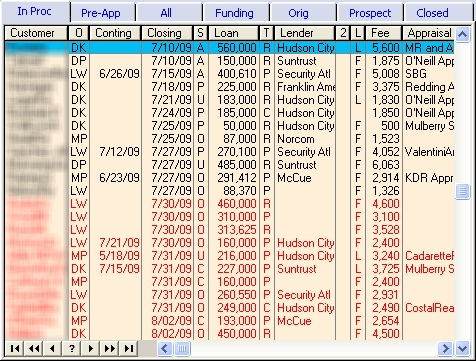Select the 560,000 loan cell
The width and height of the screenshot is (476, 361).
coord(234,48)
